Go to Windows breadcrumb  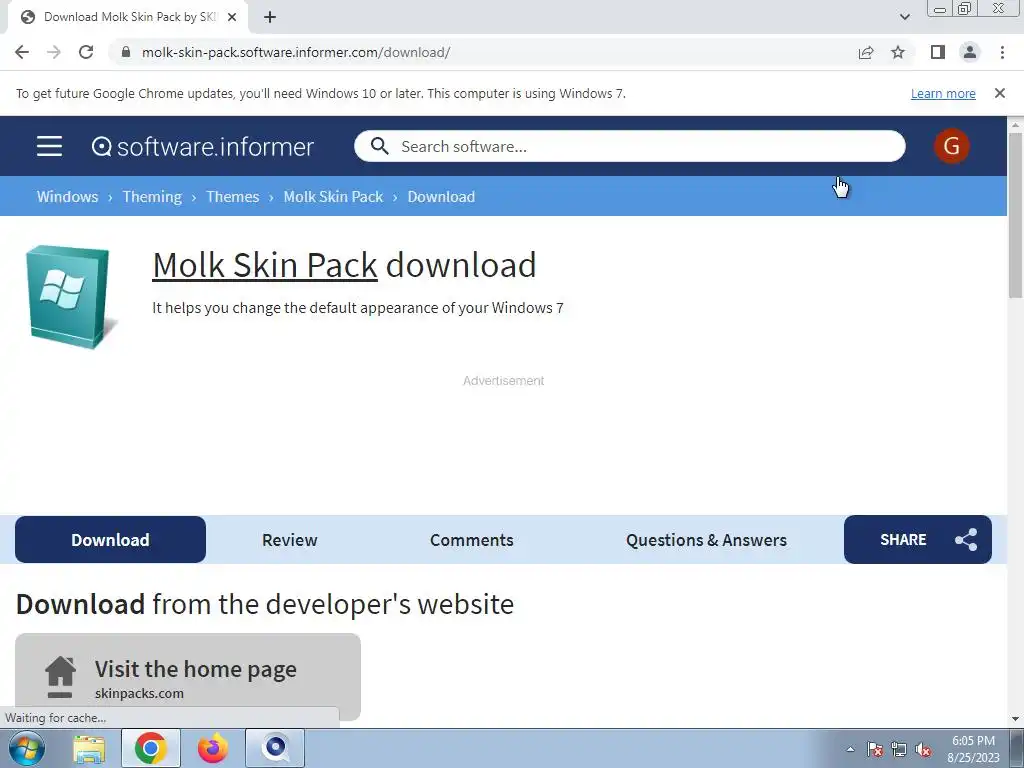coord(67,197)
